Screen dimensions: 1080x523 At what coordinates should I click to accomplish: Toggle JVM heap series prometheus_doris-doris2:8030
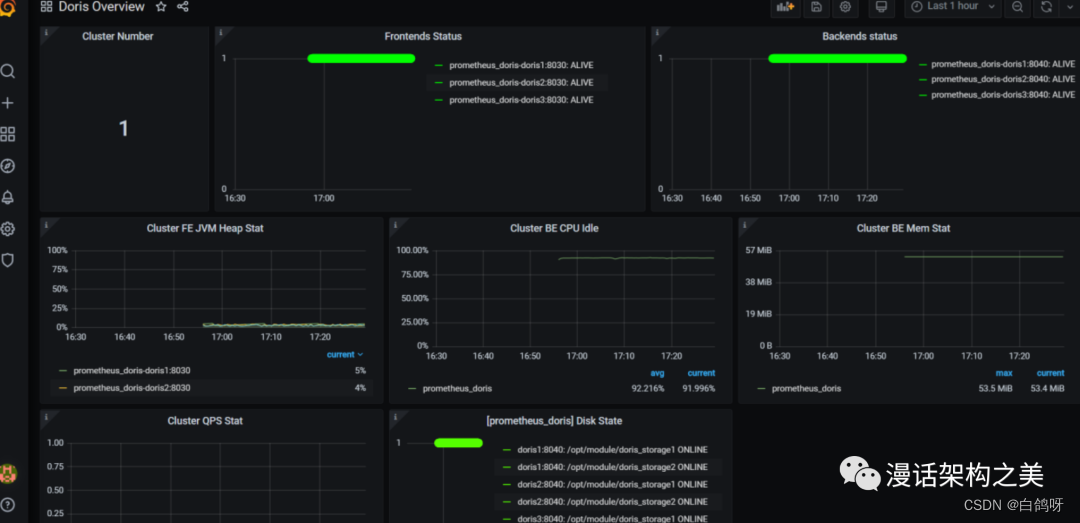click(132, 388)
